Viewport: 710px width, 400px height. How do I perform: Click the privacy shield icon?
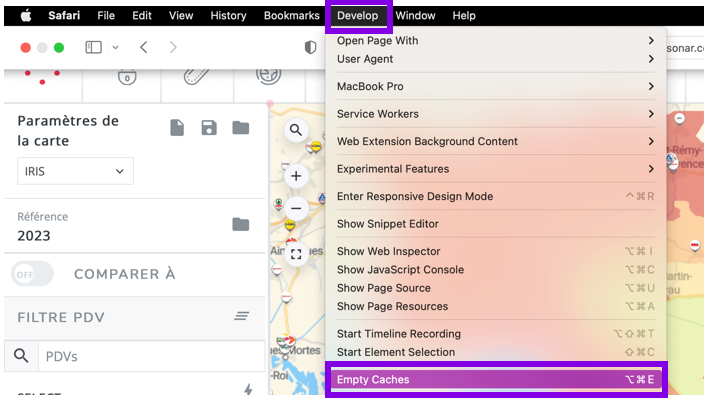pos(310,47)
